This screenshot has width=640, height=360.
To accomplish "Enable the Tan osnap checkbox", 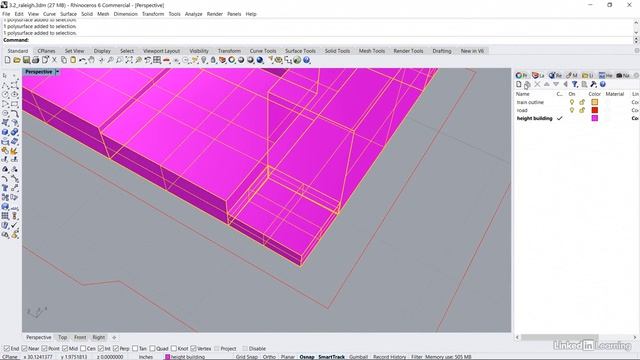I will point(135,349).
